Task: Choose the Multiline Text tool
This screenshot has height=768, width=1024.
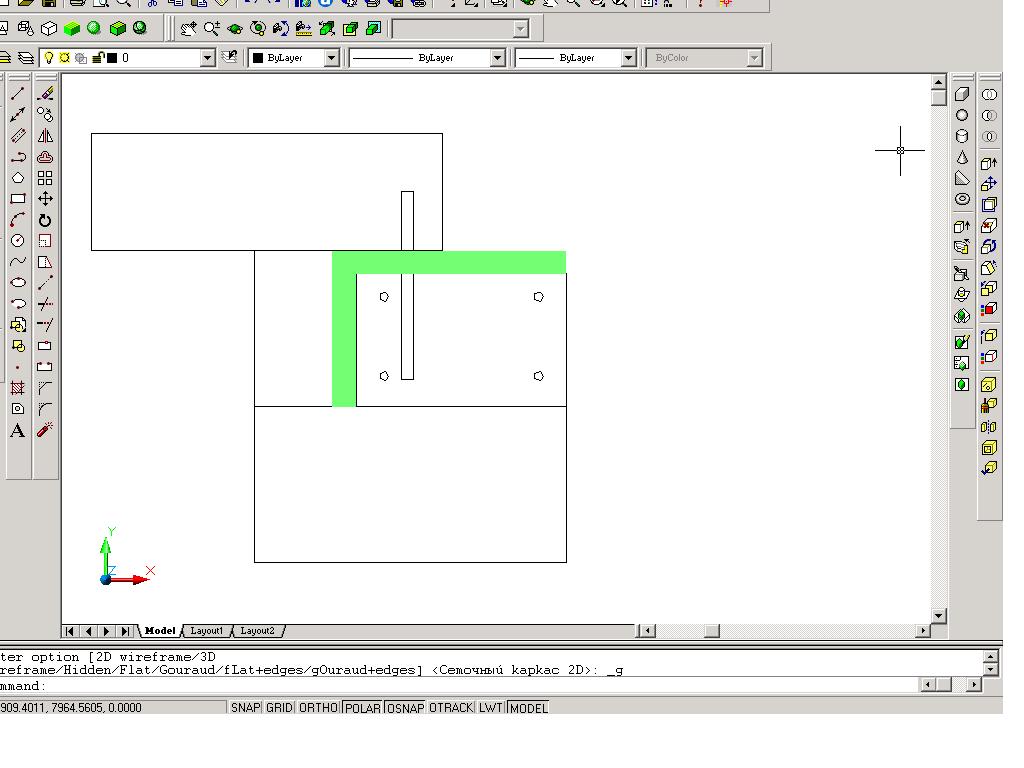Action: 18,430
